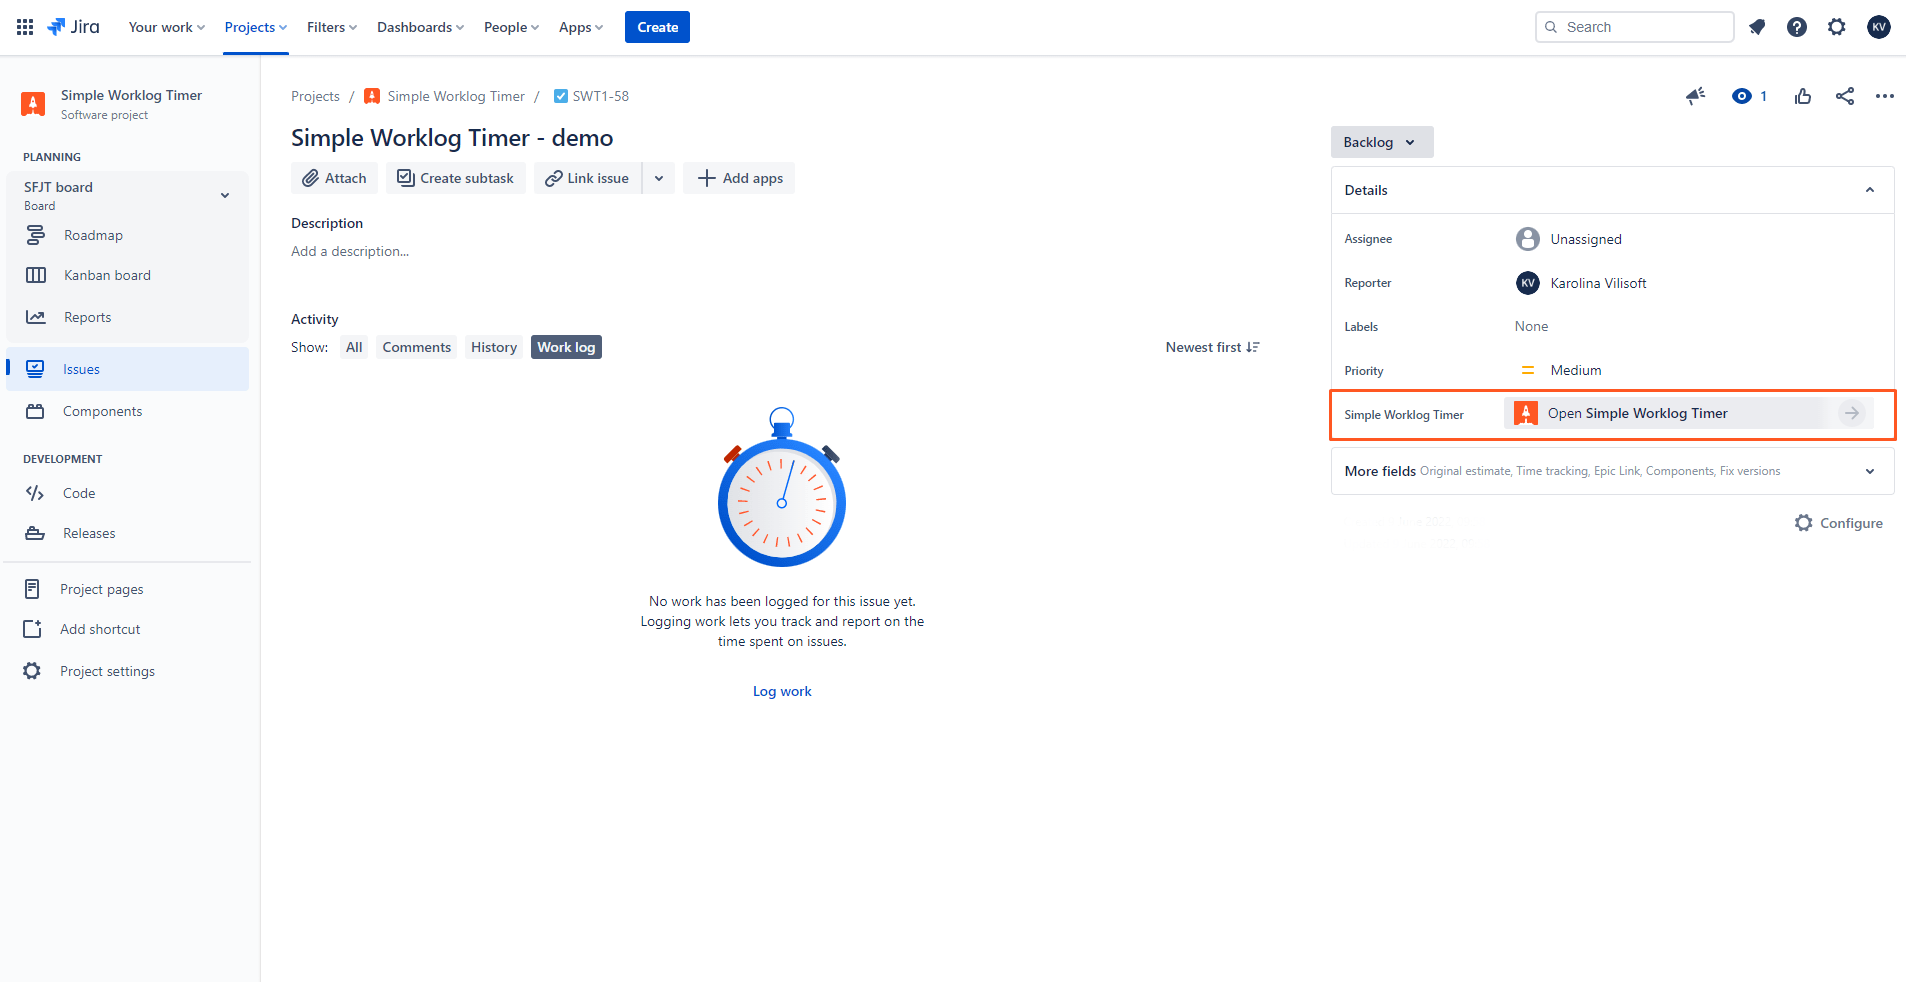Viewport: 1906px width, 982px height.
Task: Open the Projects dropdown menu
Action: click(x=256, y=27)
